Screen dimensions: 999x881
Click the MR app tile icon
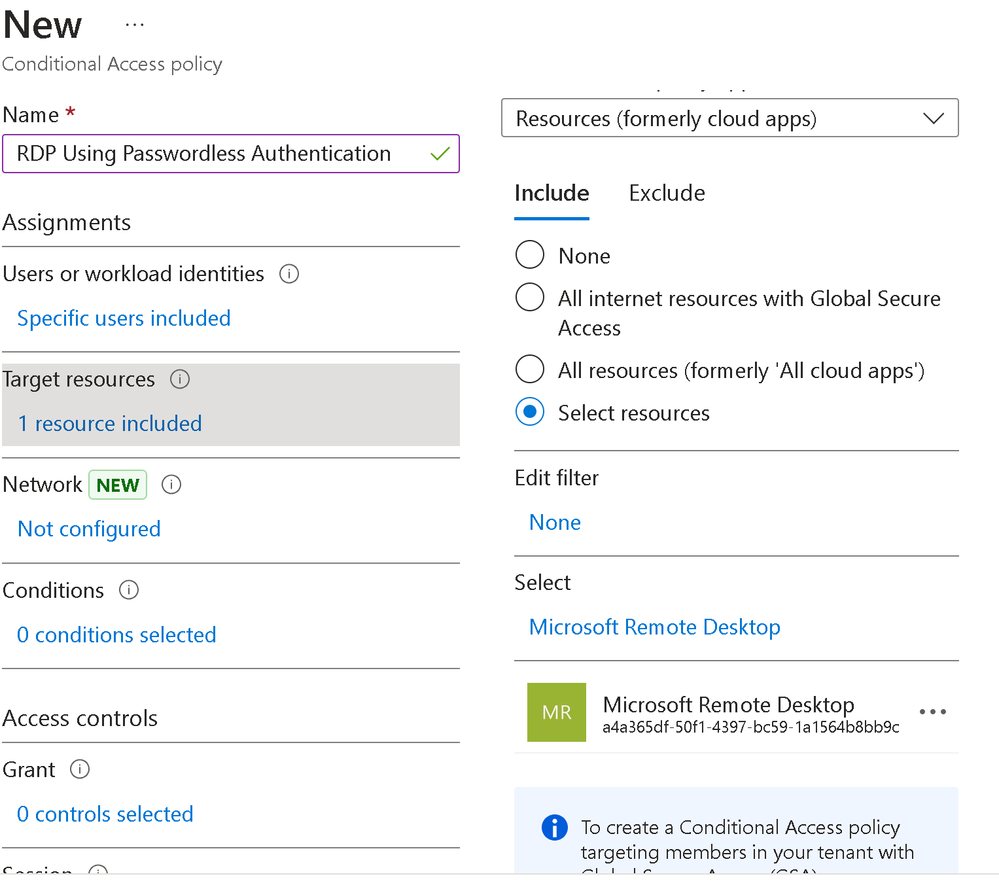tap(556, 712)
